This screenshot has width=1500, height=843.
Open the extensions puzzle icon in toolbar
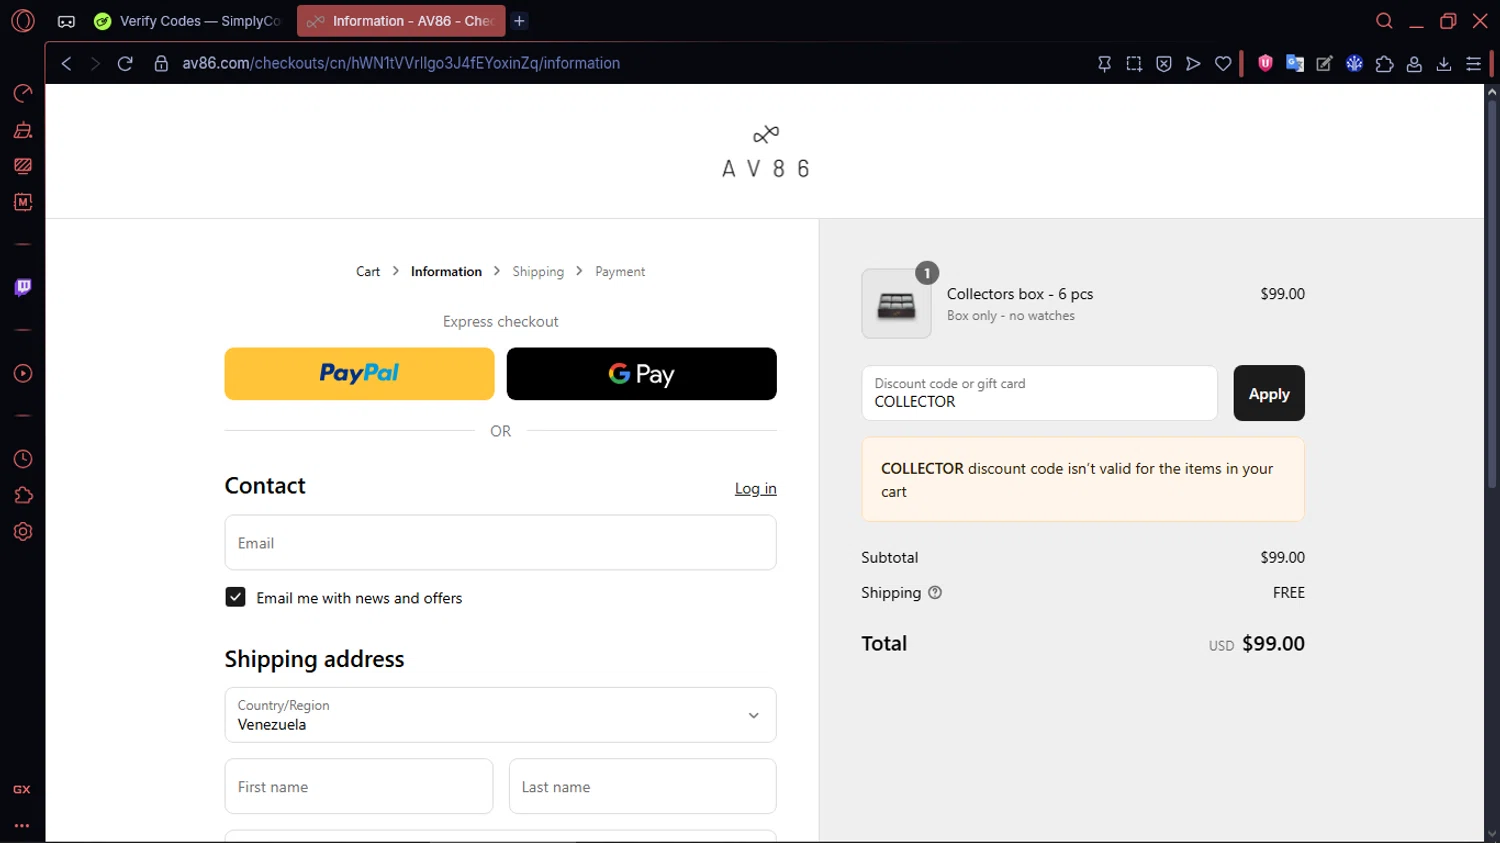coord(1385,63)
